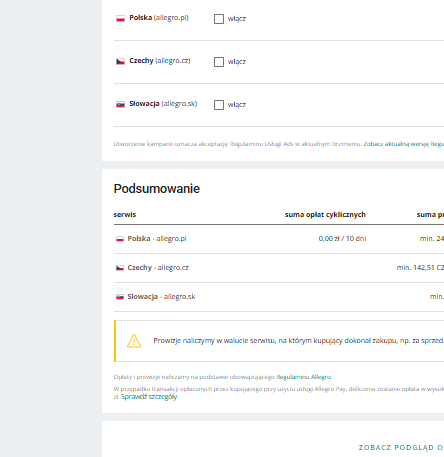The width and height of the screenshot is (444, 457).
Task: Enable the Czechy (allegro.cz) włącz checkbox
Action: [x=219, y=62]
